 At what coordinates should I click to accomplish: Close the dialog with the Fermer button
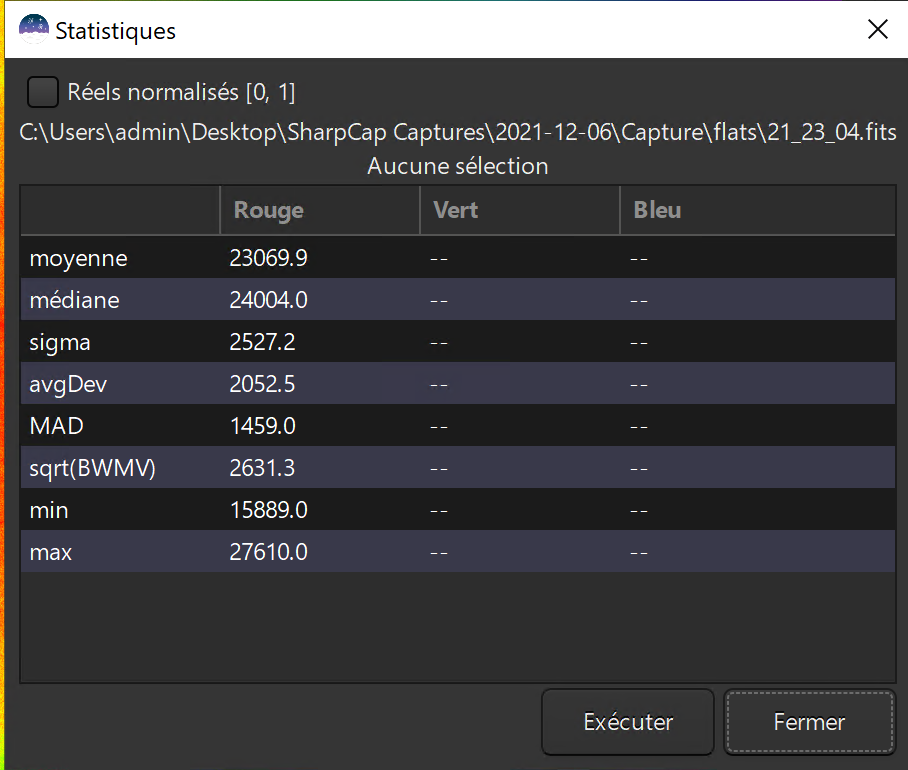(809, 722)
